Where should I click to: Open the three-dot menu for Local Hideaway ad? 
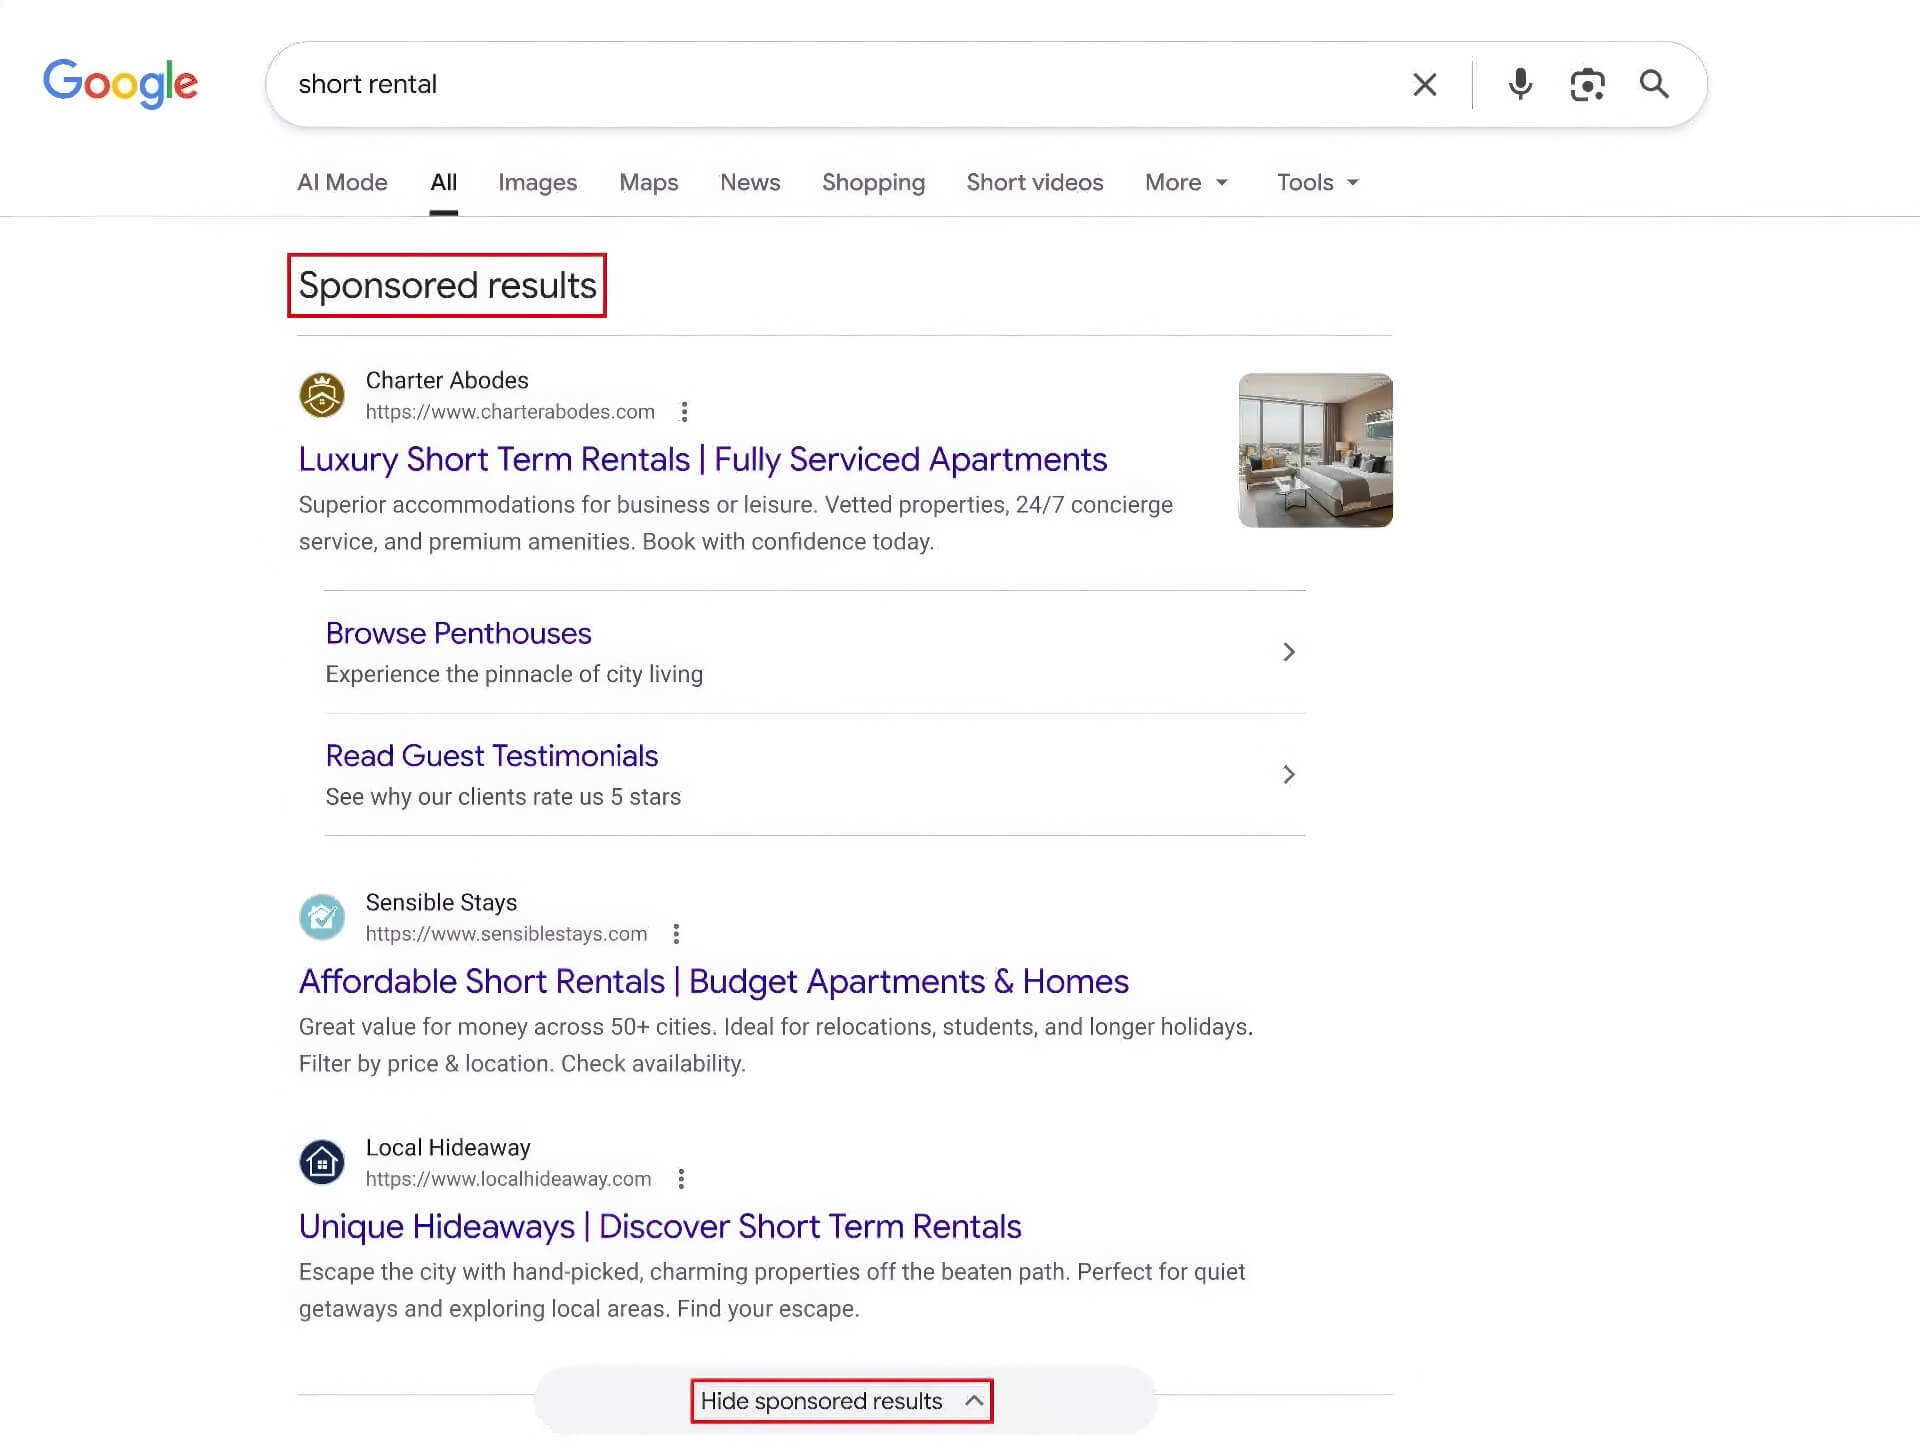pos(681,1178)
